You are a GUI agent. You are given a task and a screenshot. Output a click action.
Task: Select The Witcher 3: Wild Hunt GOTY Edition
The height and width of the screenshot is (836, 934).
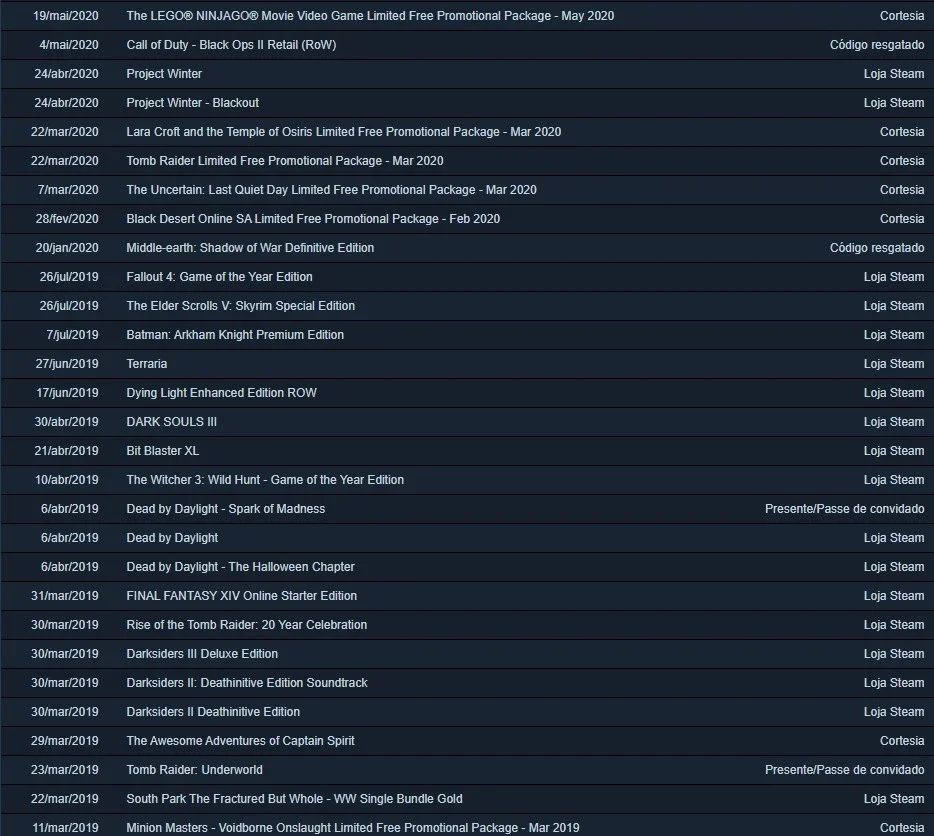(265, 480)
